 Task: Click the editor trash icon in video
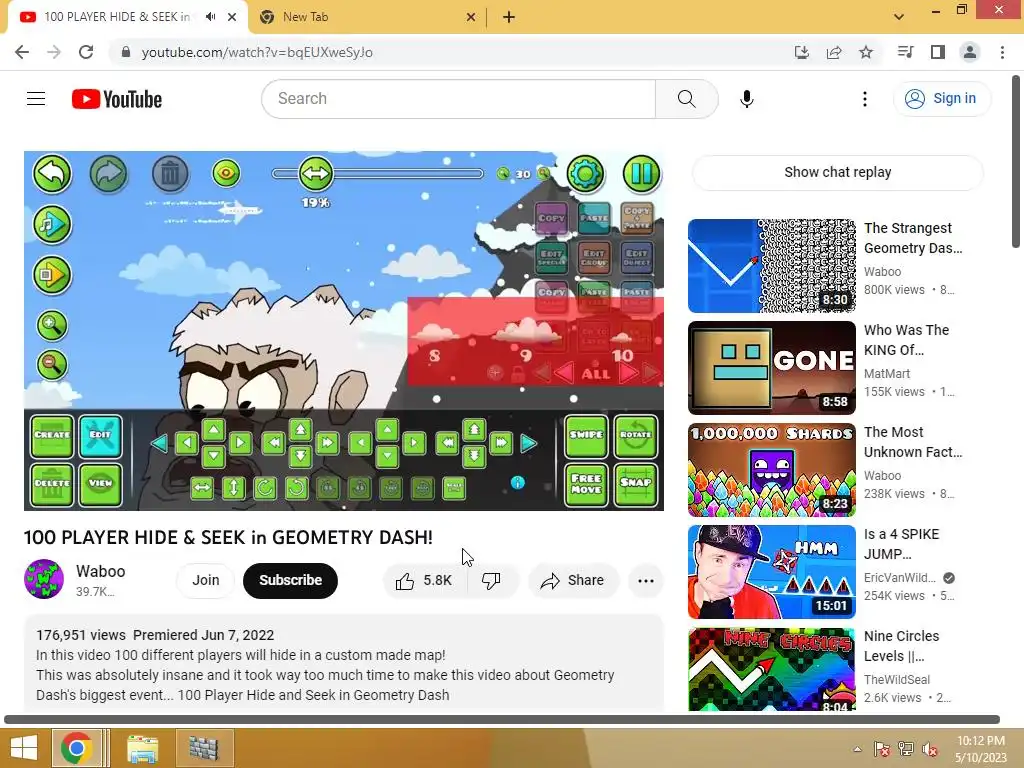pos(170,174)
